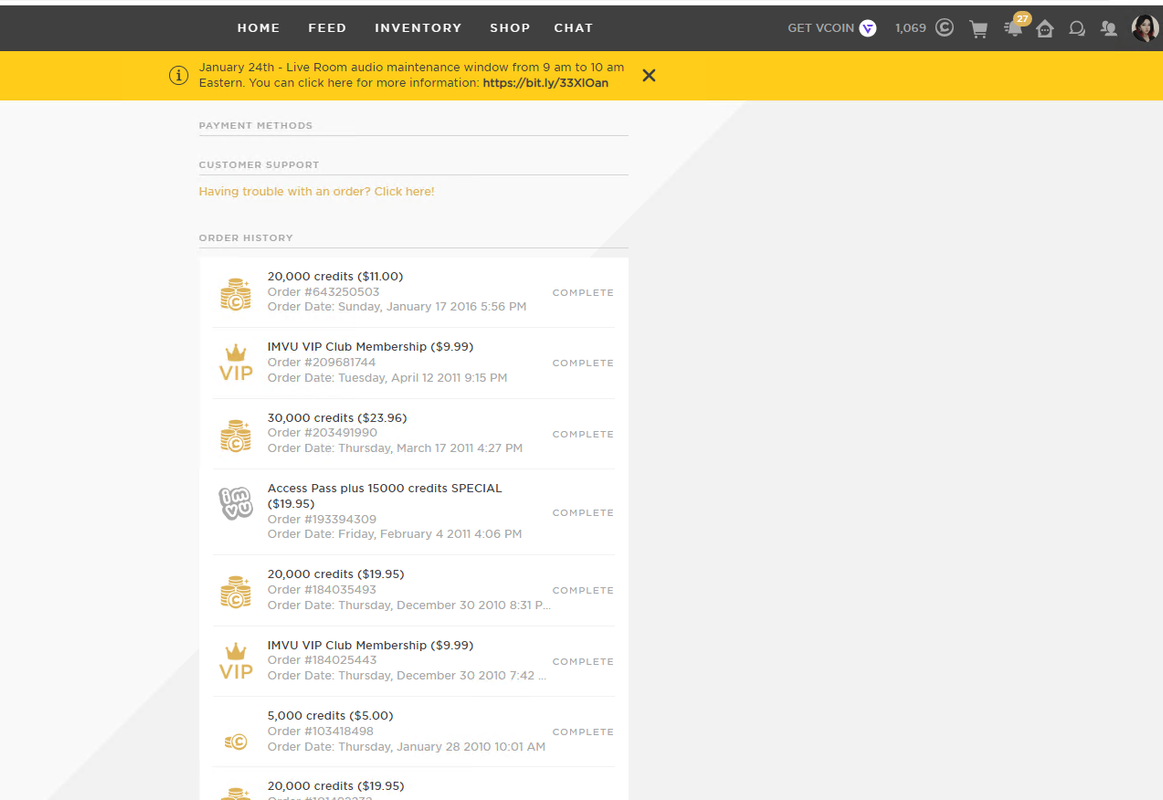The image size is (1163, 800).
Task: Click the IMVU logo icon for Access Pass order
Action: tap(236, 503)
